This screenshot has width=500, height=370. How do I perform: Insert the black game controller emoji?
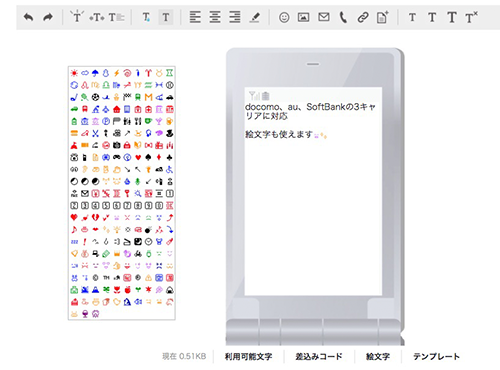pos(117,157)
